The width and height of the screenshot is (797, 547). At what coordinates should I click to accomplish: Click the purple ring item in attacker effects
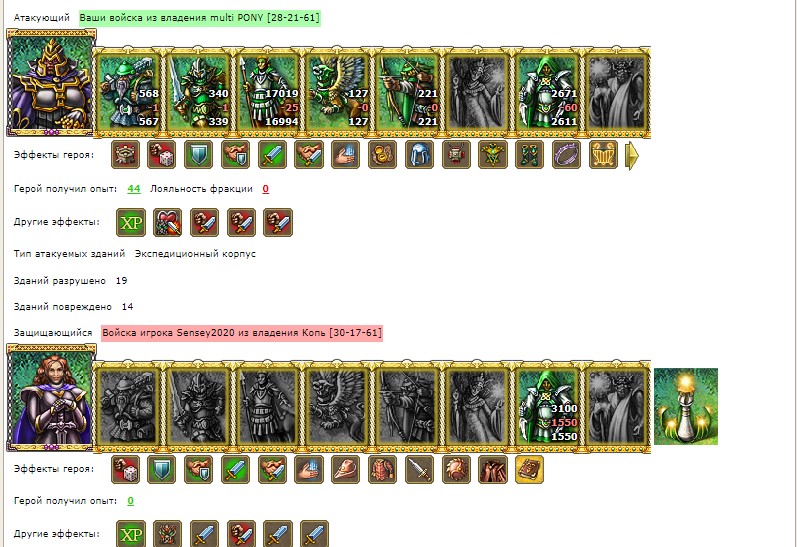(x=566, y=155)
